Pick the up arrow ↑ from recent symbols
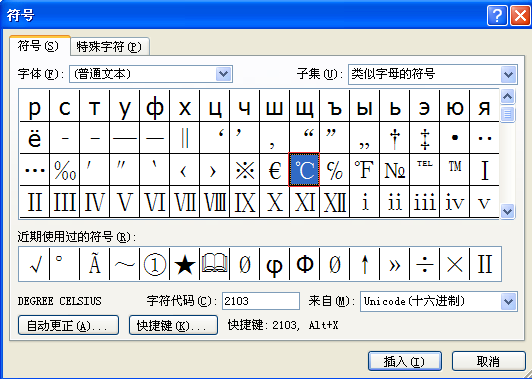The width and height of the screenshot is (532, 379). 364,264
